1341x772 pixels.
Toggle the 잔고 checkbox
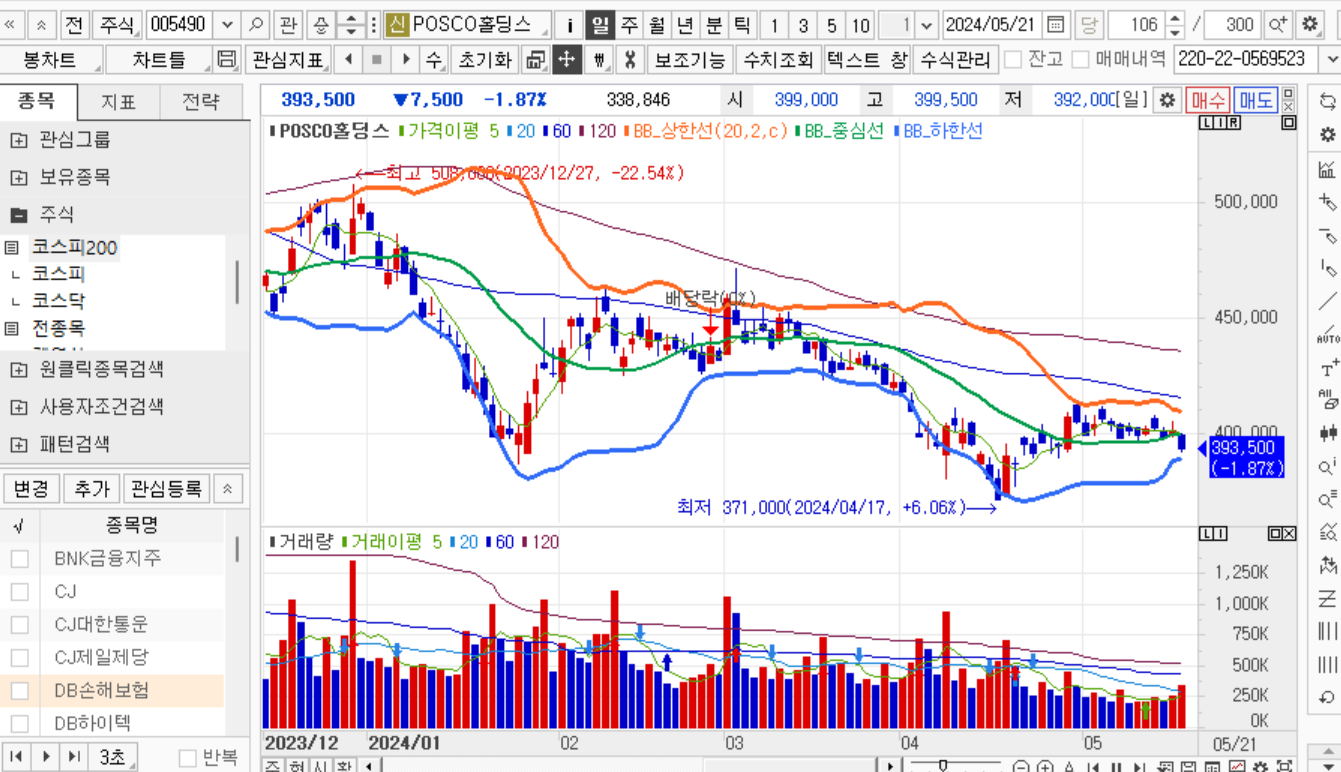[1013, 60]
